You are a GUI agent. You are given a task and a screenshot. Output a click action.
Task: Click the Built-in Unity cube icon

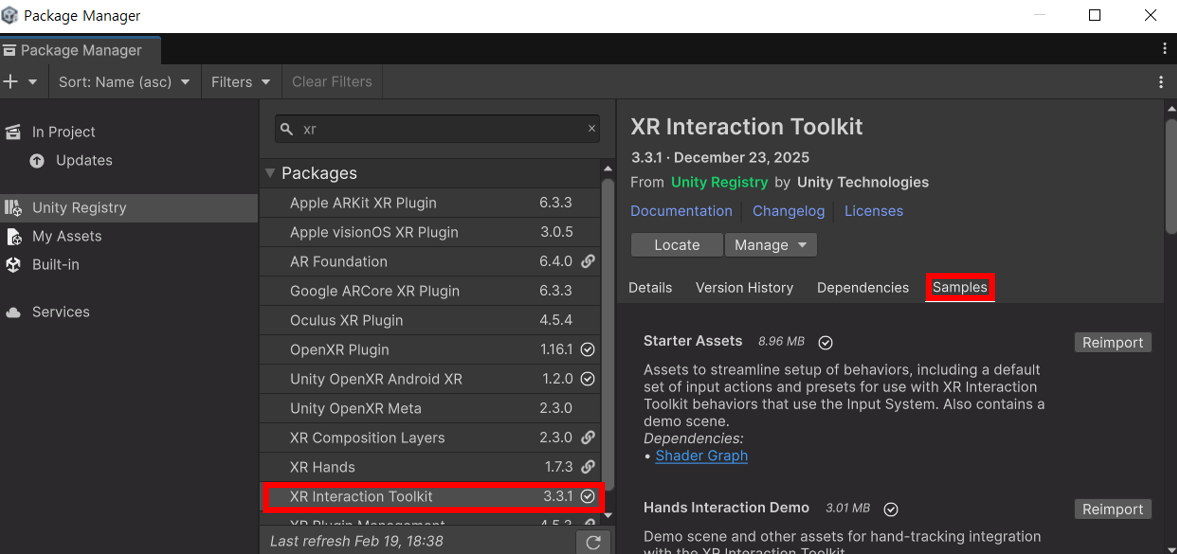(13, 265)
